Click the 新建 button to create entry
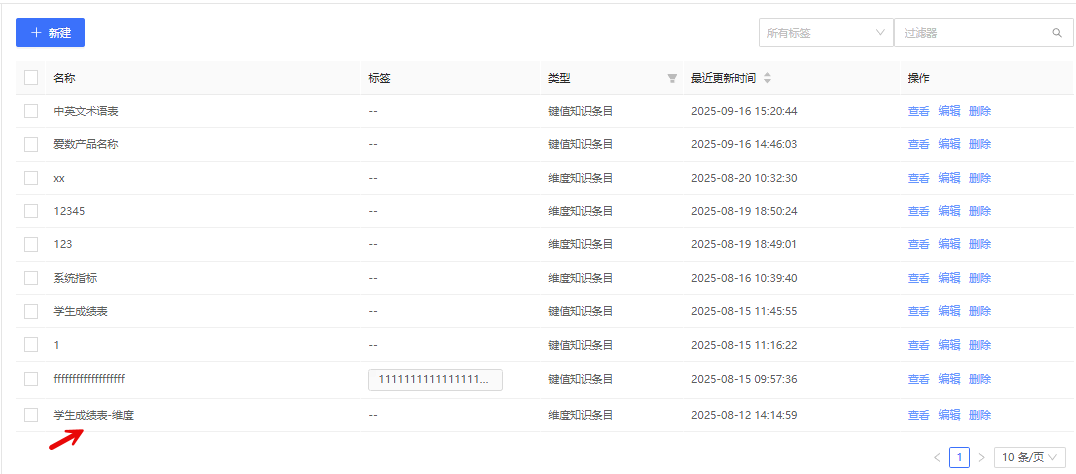Viewport: 1076px width, 474px height. click(50, 33)
